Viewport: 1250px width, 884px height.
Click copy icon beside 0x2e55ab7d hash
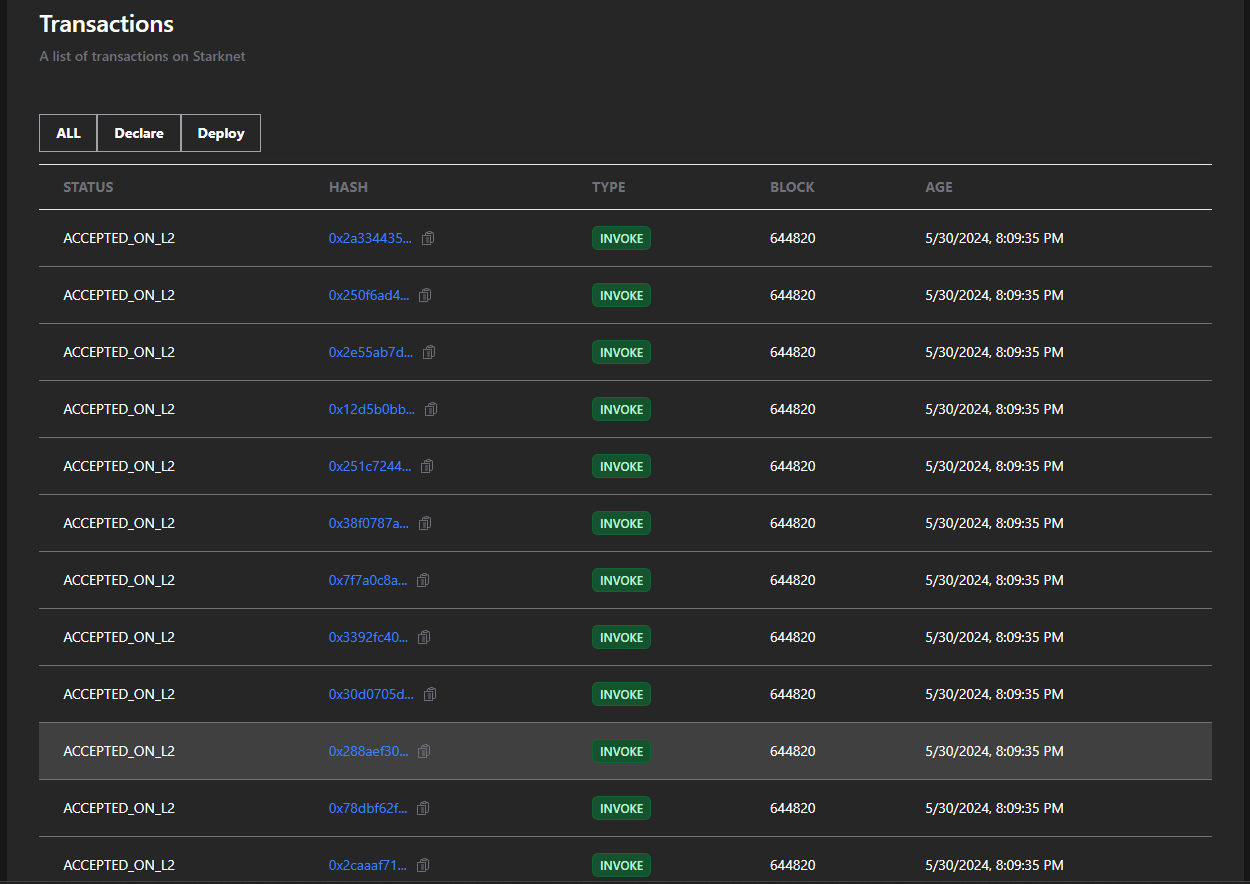(429, 353)
